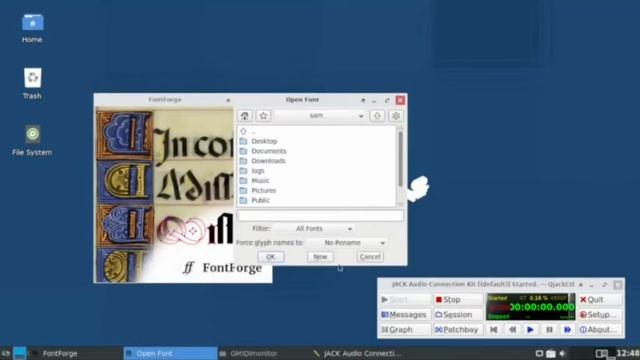Switch to JACK Audio Connection taskbar entry

pyautogui.click(x=357, y=353)
